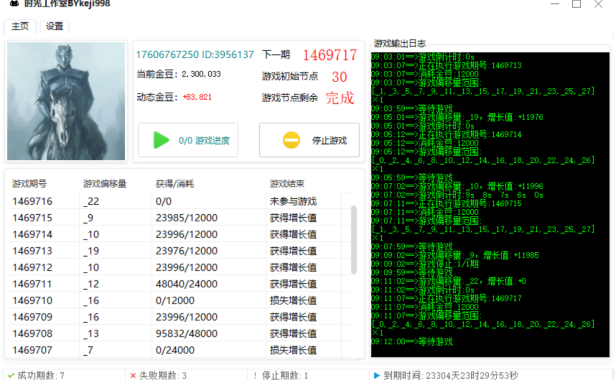
Task: Click the 停止游戏 button label
Action: pyautogui.click(x=329, y=141)
